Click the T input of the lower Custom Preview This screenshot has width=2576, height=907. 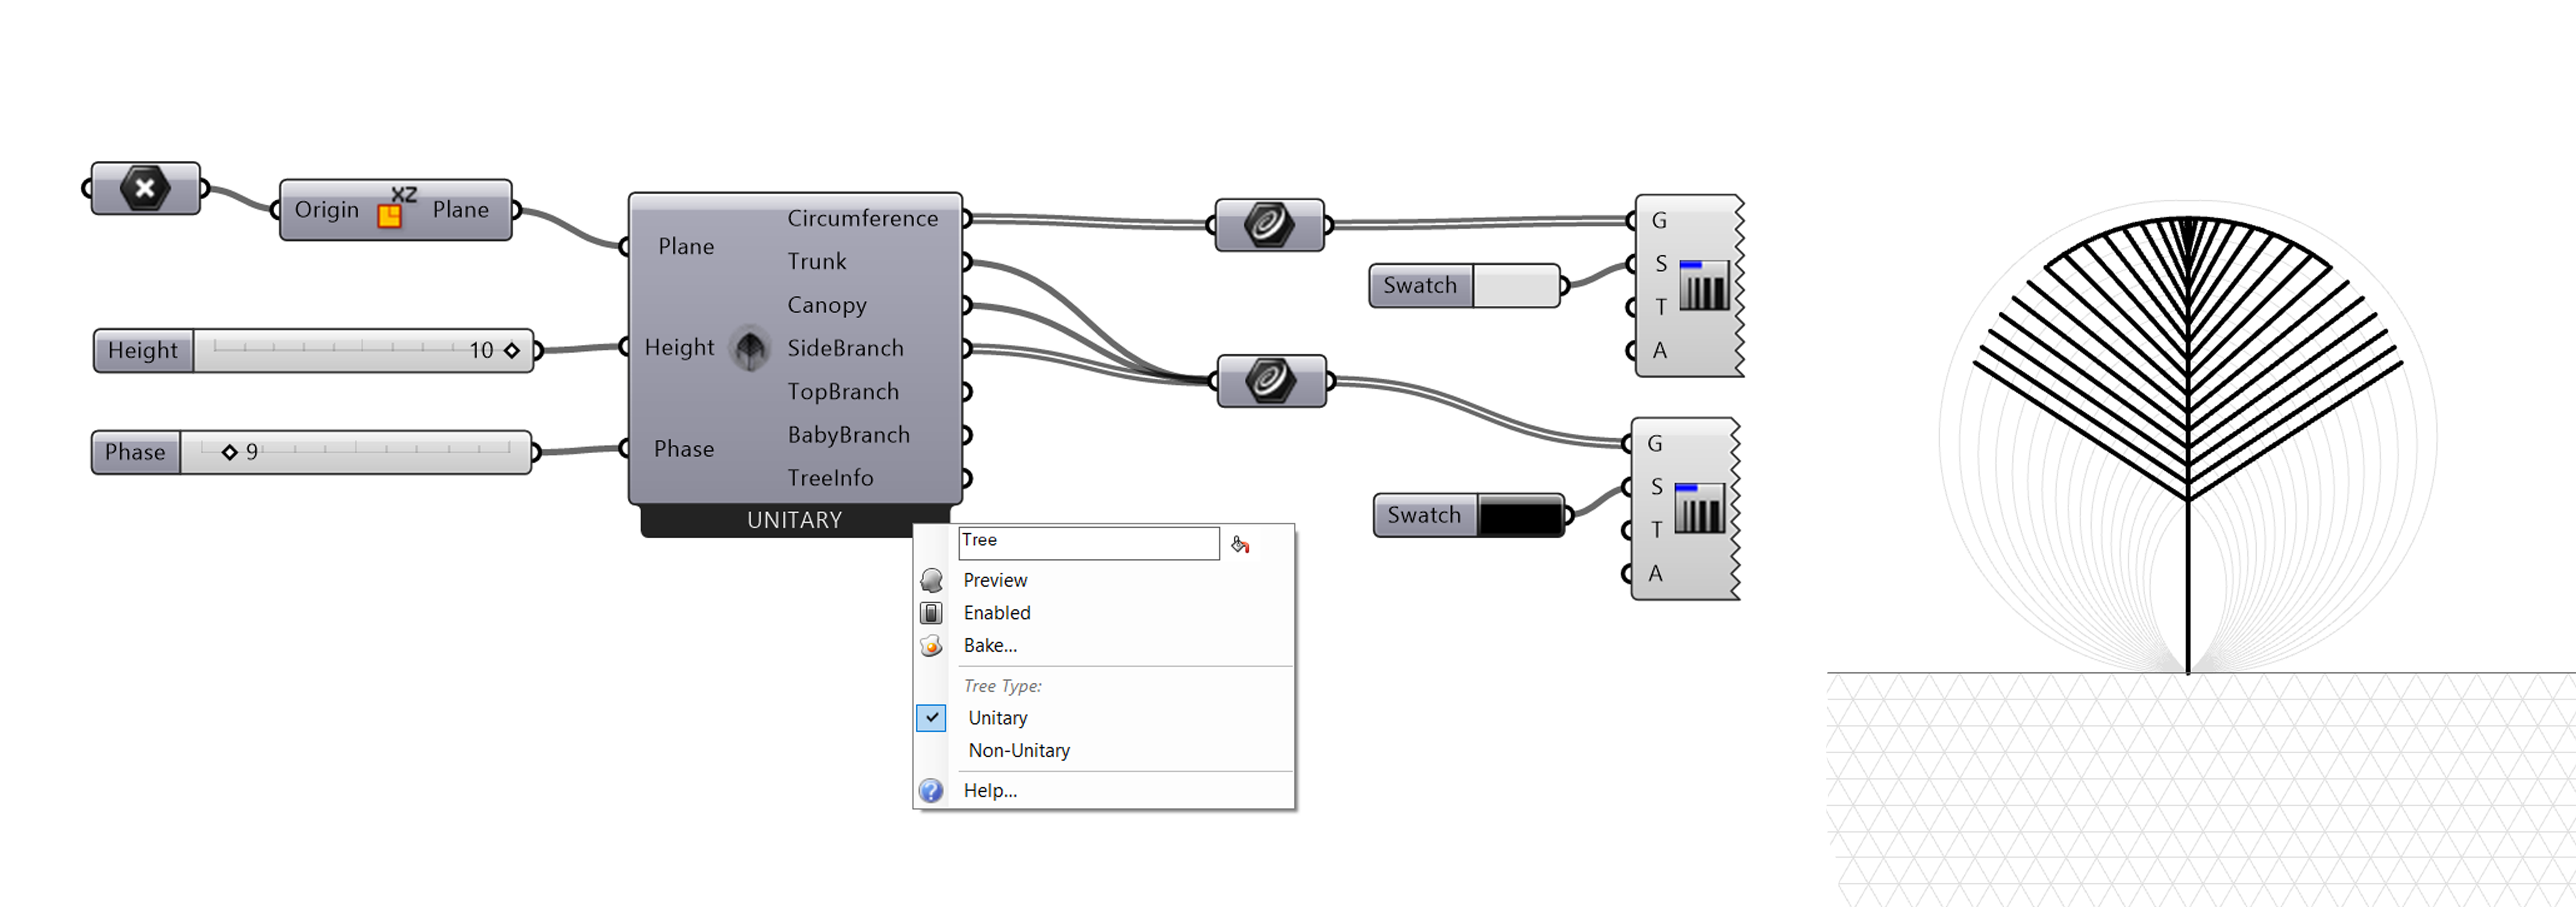[1657, 530]
